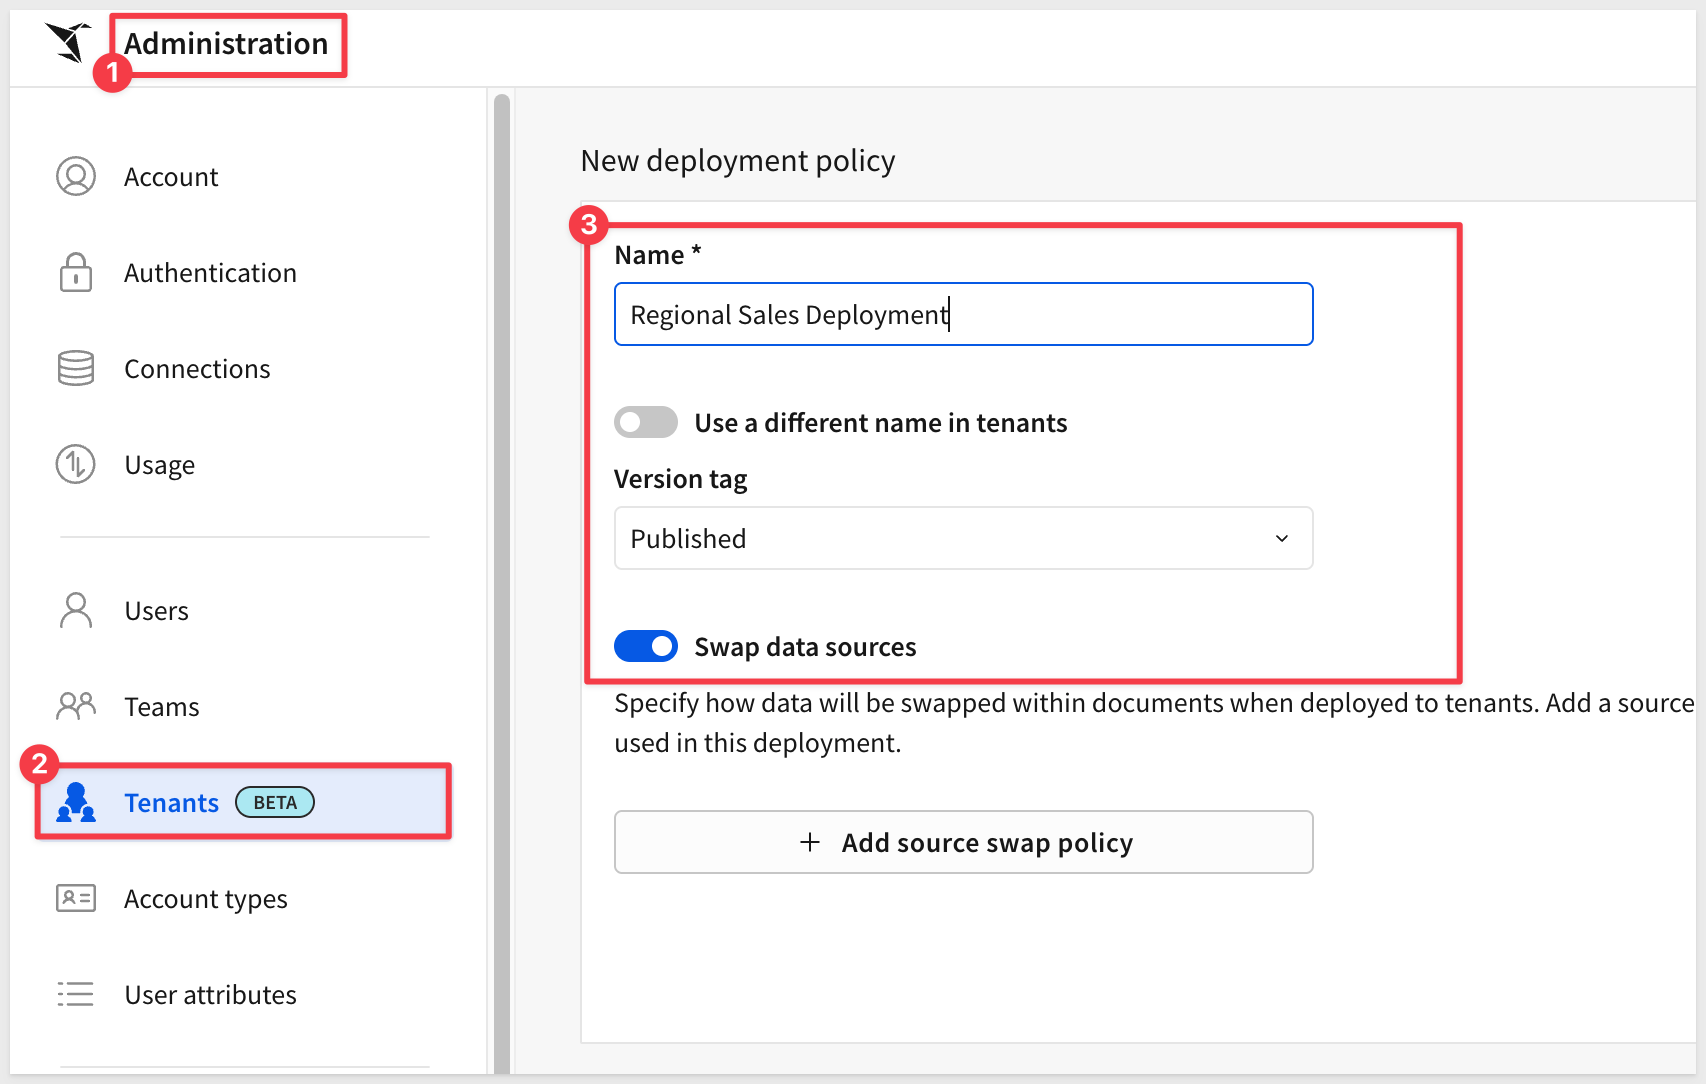1706x1084 pixels.
Task: Enable 'Use a different name in tenants' toggle
Action: click(646, 423)
